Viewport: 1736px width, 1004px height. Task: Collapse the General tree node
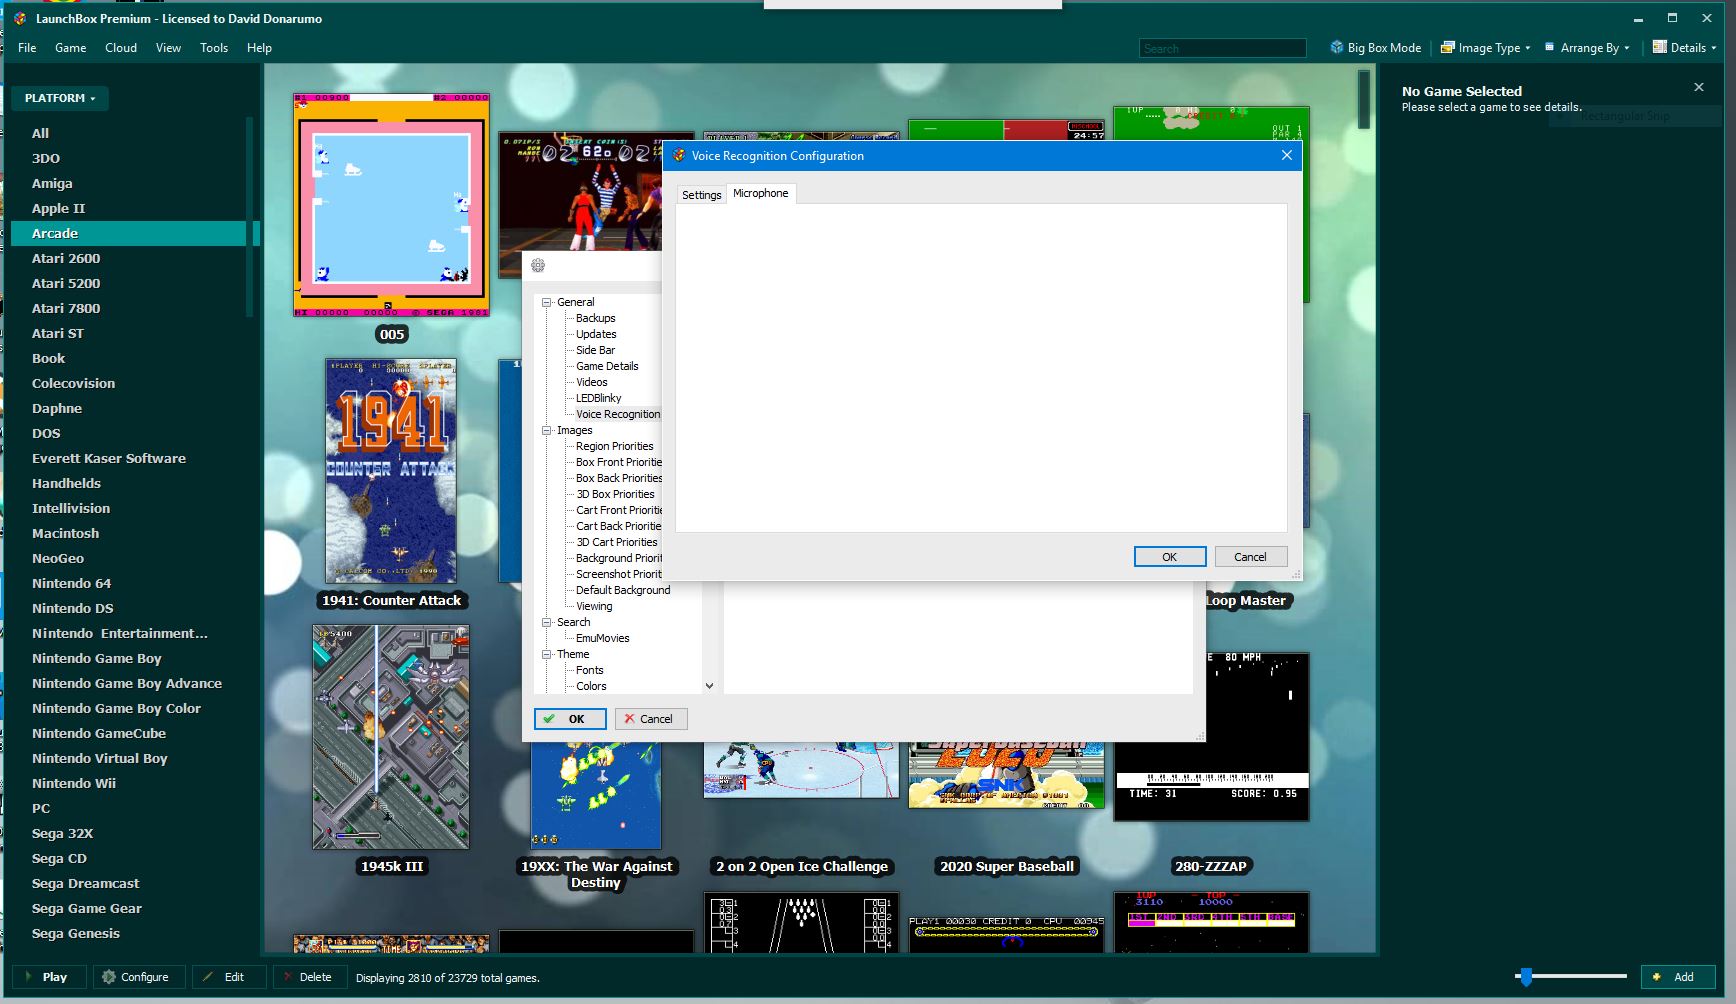click(x=547, y=302)
